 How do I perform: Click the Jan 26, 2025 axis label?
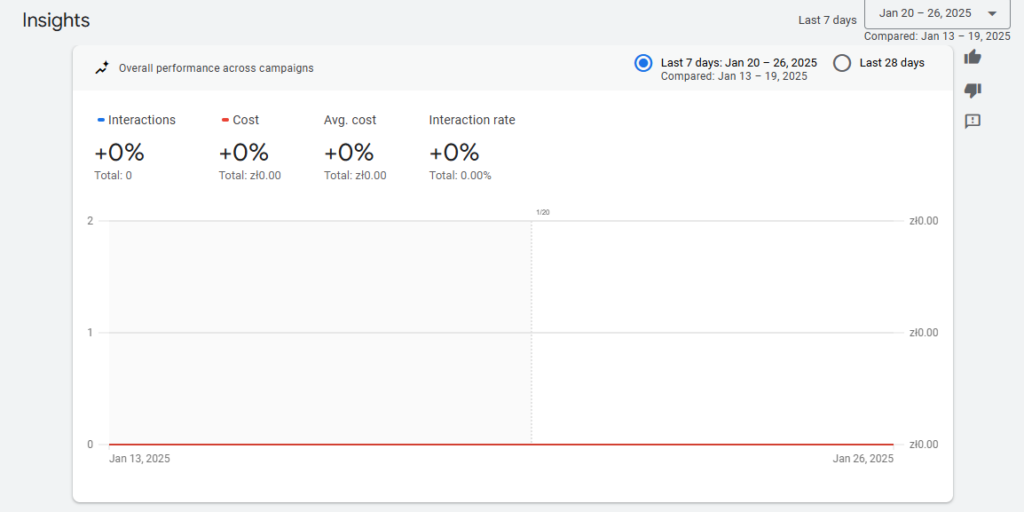(x=863, y=459)
